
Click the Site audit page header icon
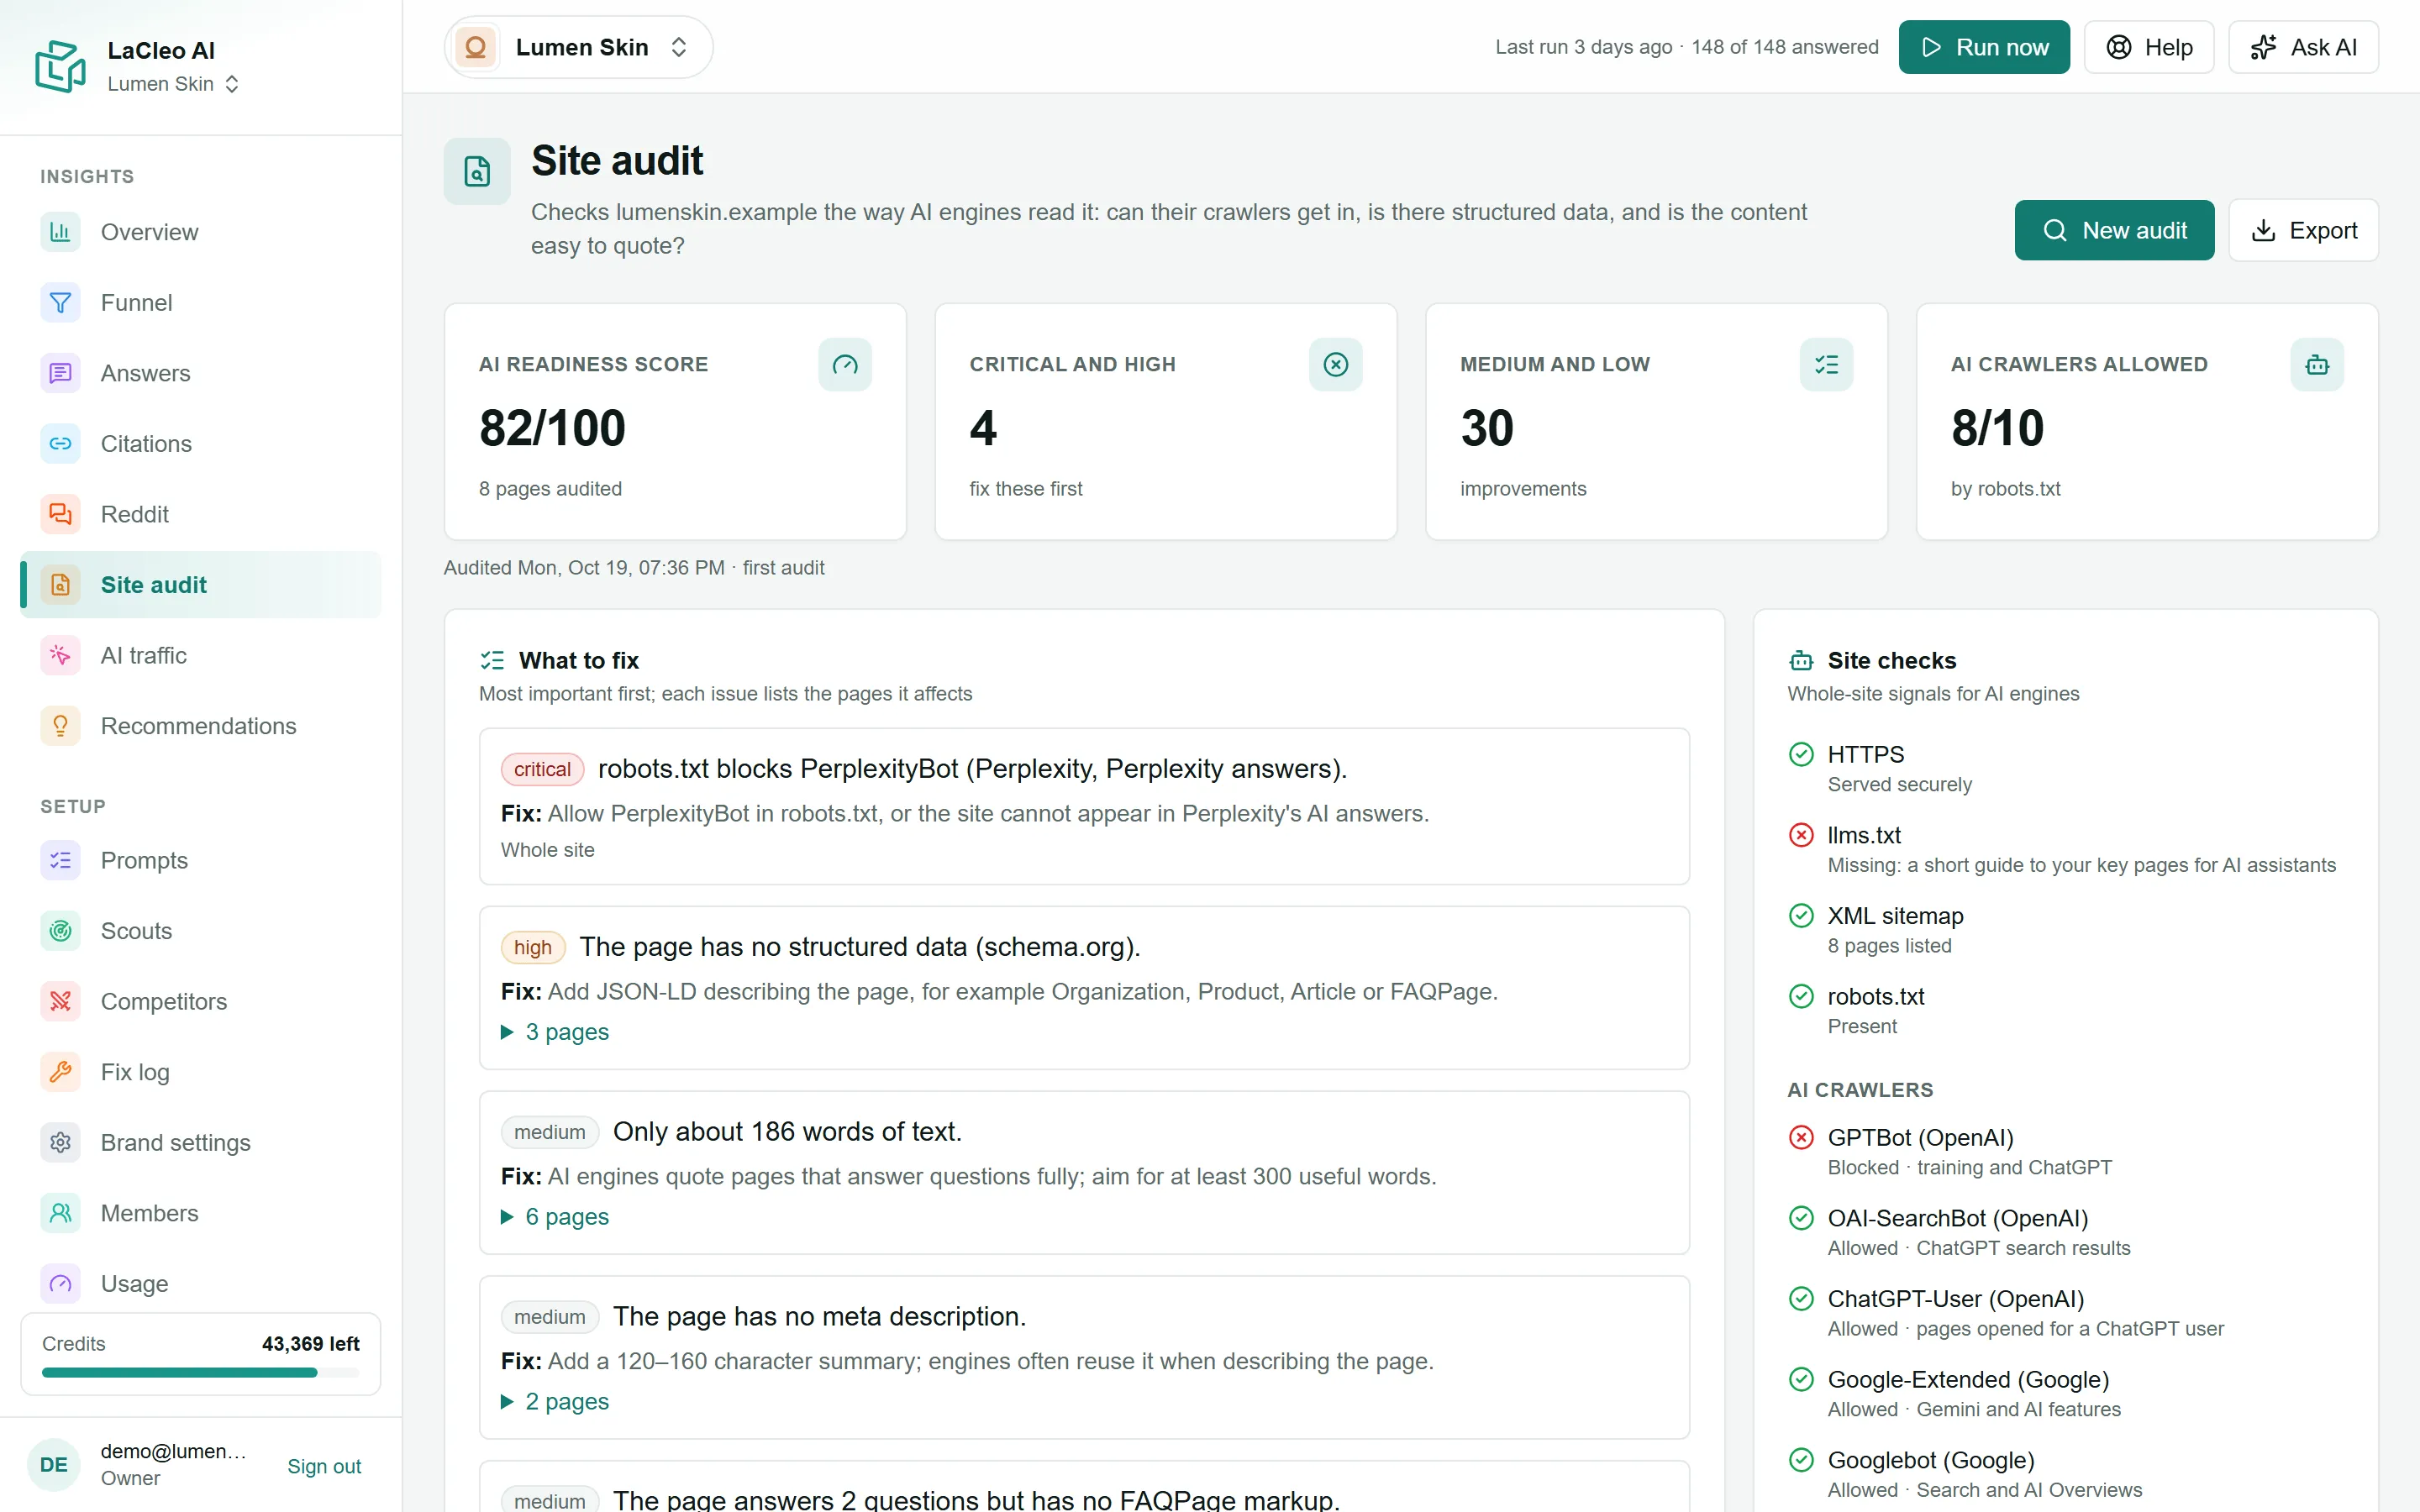[477, 172]
